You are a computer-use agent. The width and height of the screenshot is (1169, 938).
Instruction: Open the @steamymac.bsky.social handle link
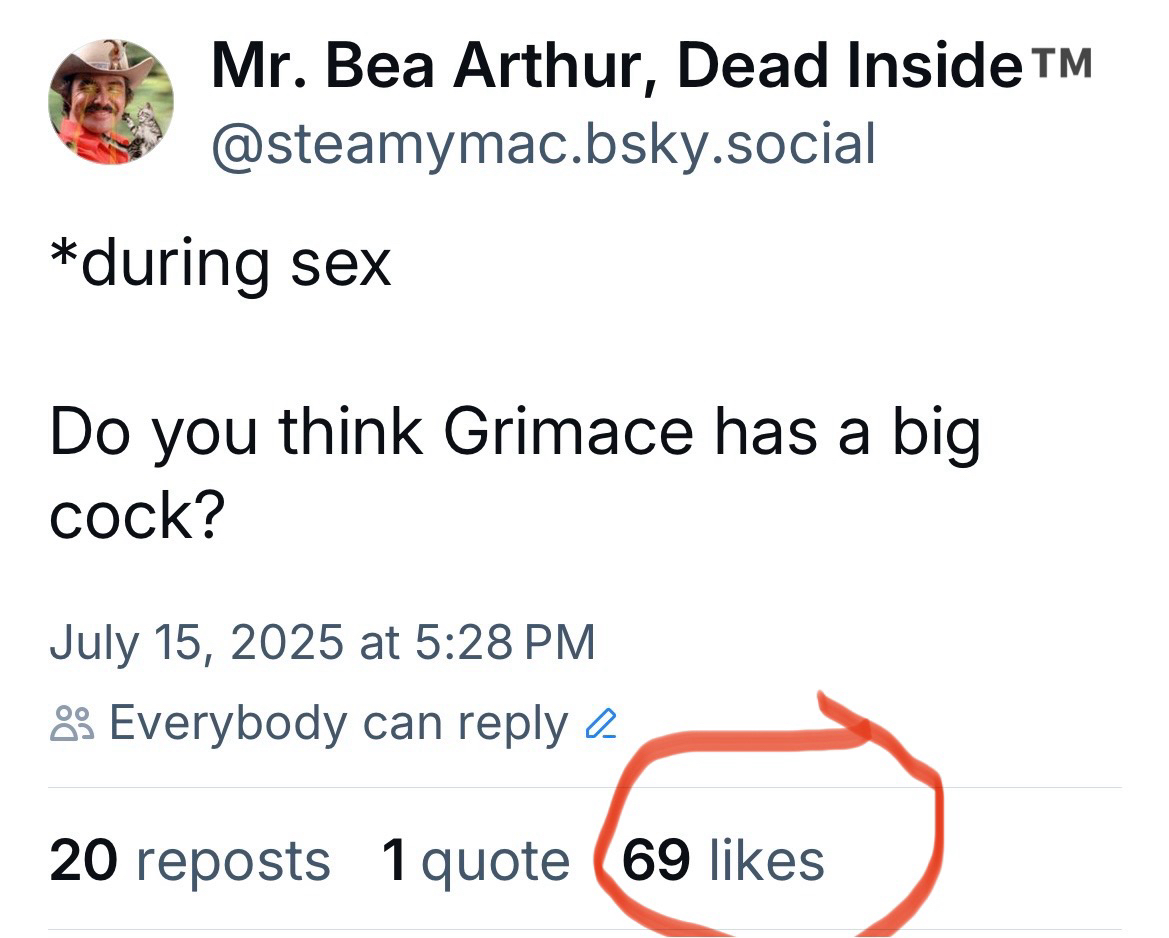tap(543, 143)
